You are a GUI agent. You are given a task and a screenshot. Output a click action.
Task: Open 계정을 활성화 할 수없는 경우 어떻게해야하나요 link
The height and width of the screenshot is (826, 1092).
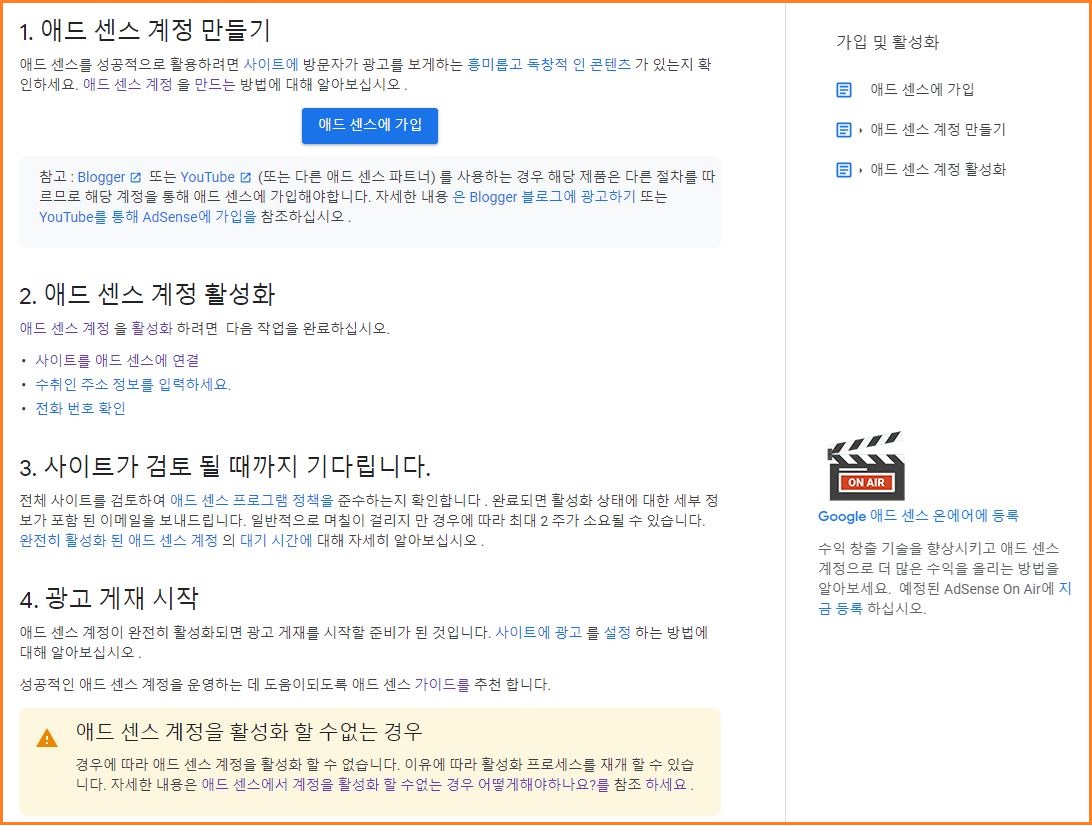[x=405, y=784]
